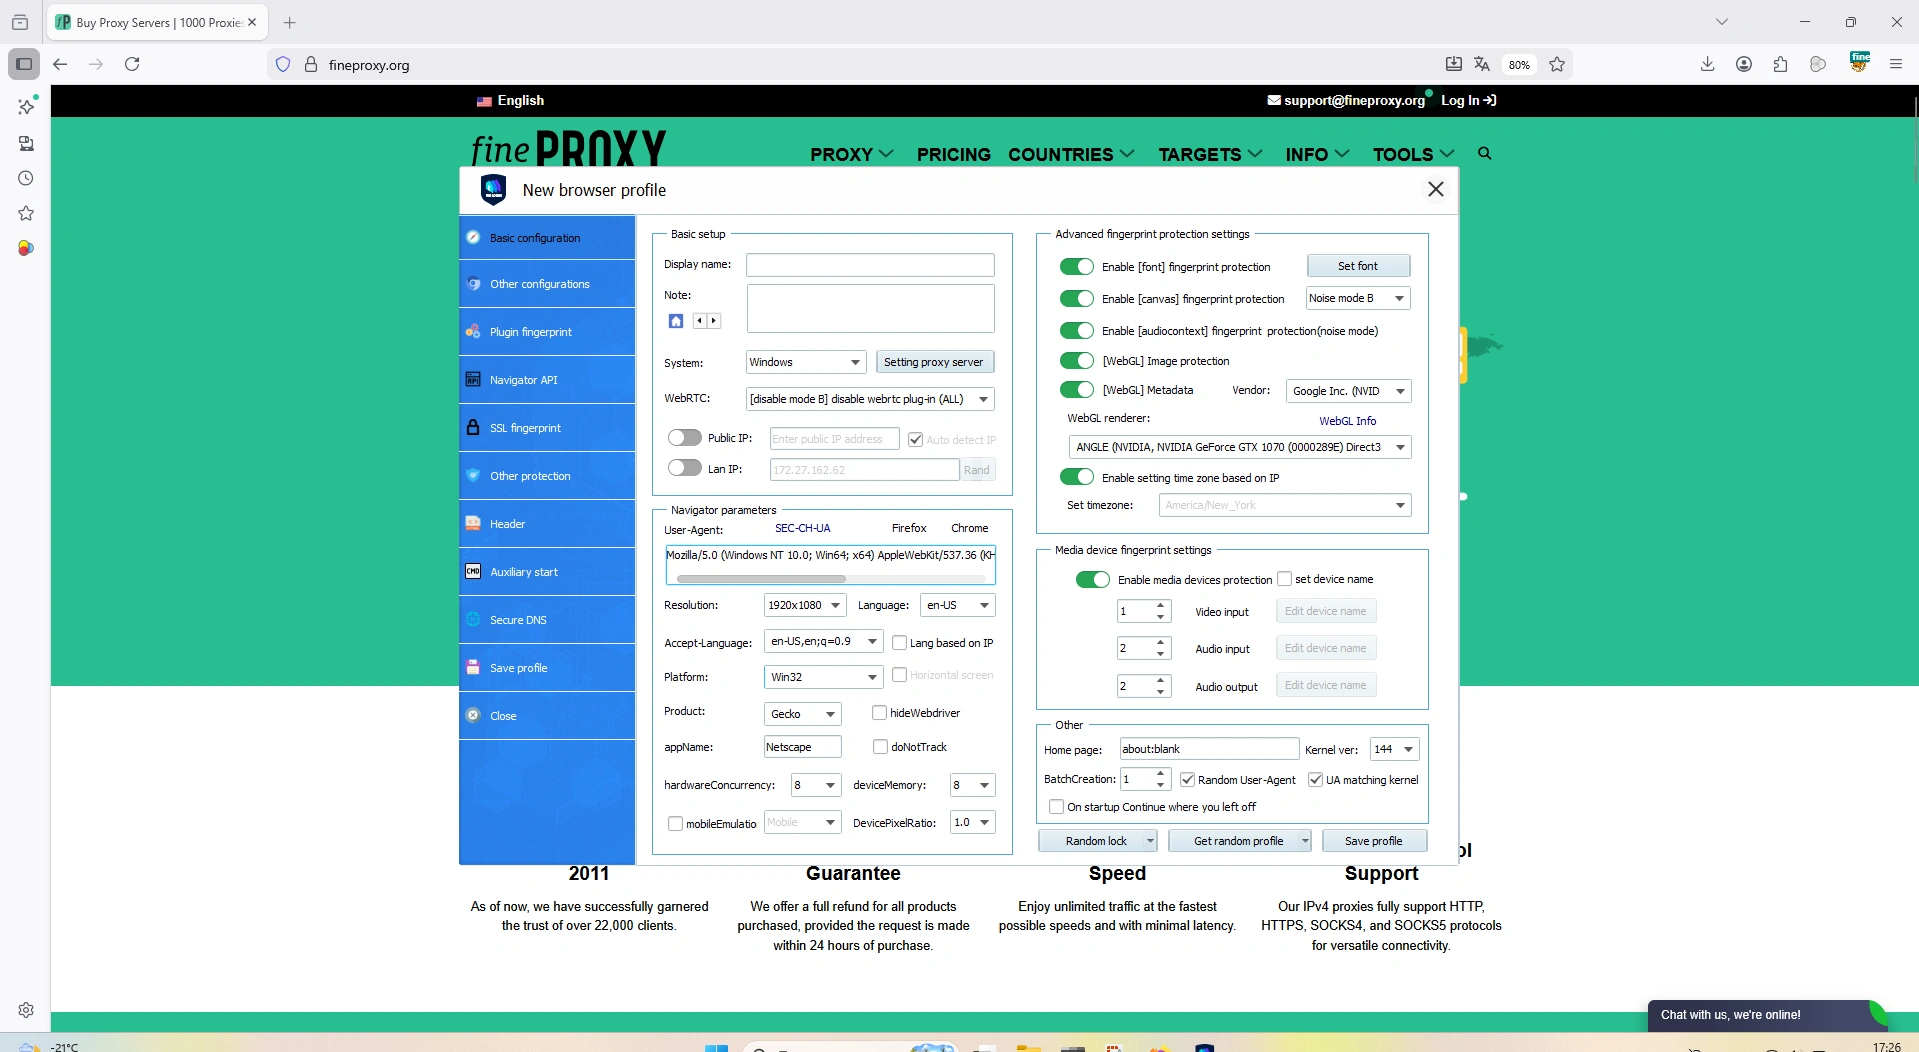Open a new browser tab
The image size is (1919, 1052).
[290, 22]
